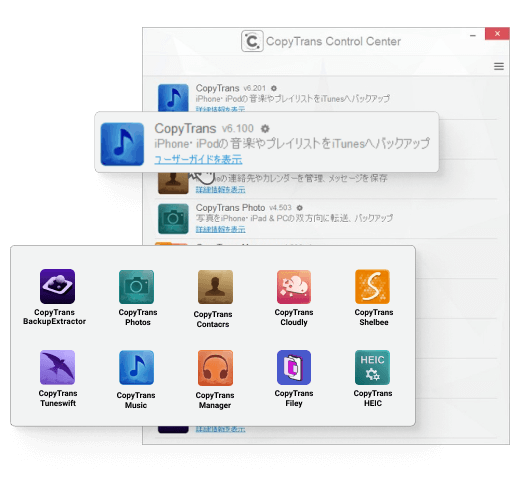The width and height of the screenshot is (510, 477).
Task: Click gear icon beside CopyTrans Photo v4.503
Action: tap(300, 208)
